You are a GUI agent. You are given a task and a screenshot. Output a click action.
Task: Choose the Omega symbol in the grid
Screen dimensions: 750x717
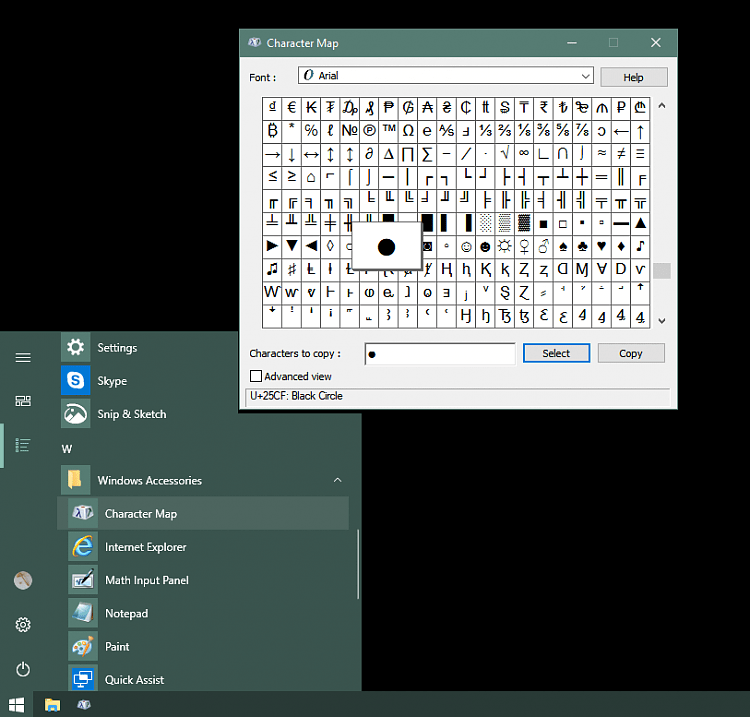coord(408,131)
